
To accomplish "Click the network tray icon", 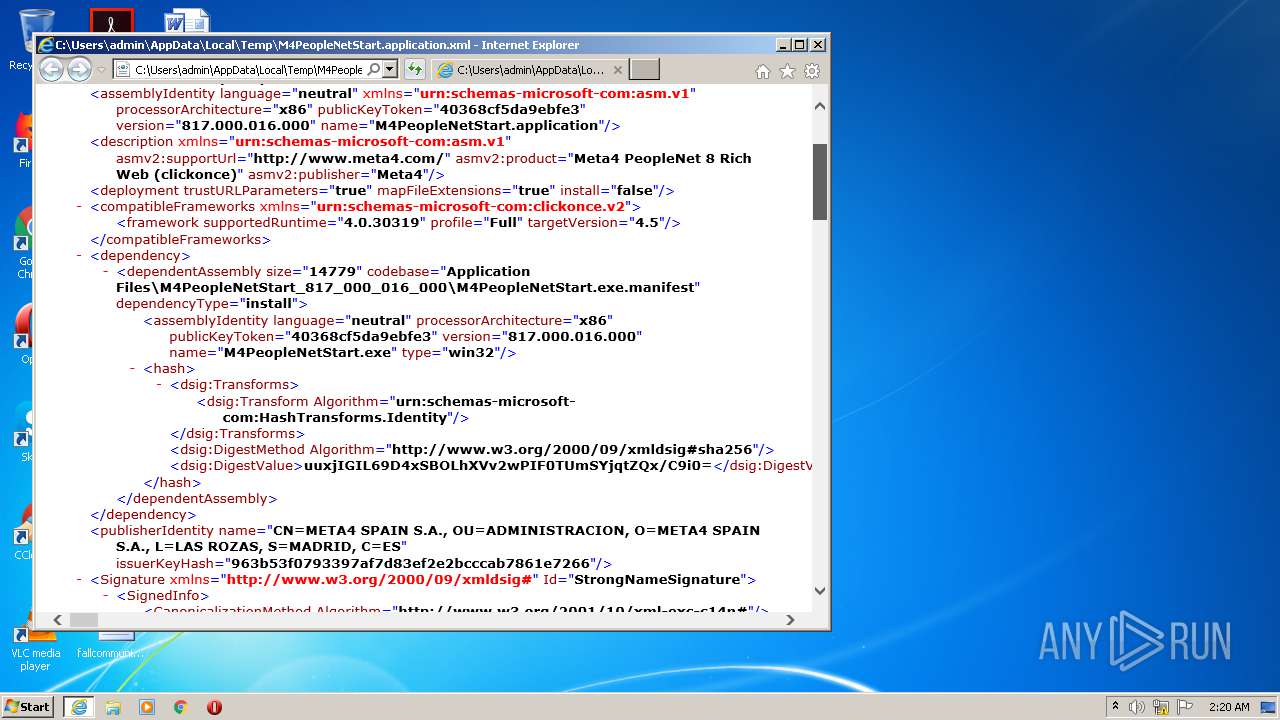I will click(x=1161, y=707).
